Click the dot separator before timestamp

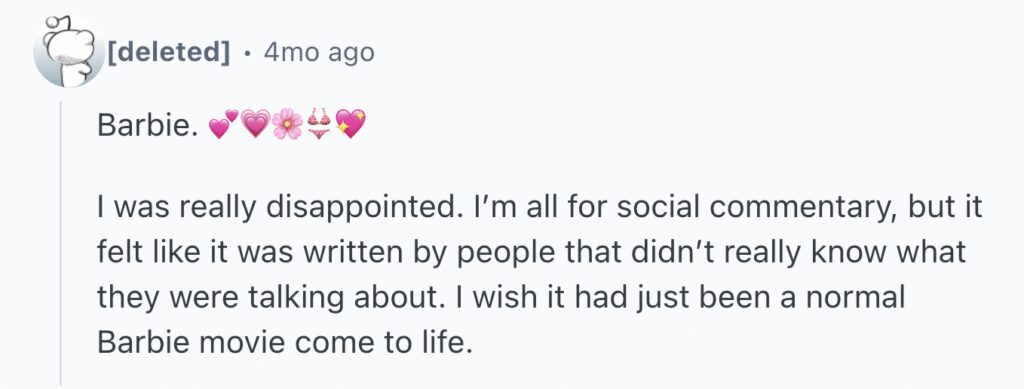[247, 53]
